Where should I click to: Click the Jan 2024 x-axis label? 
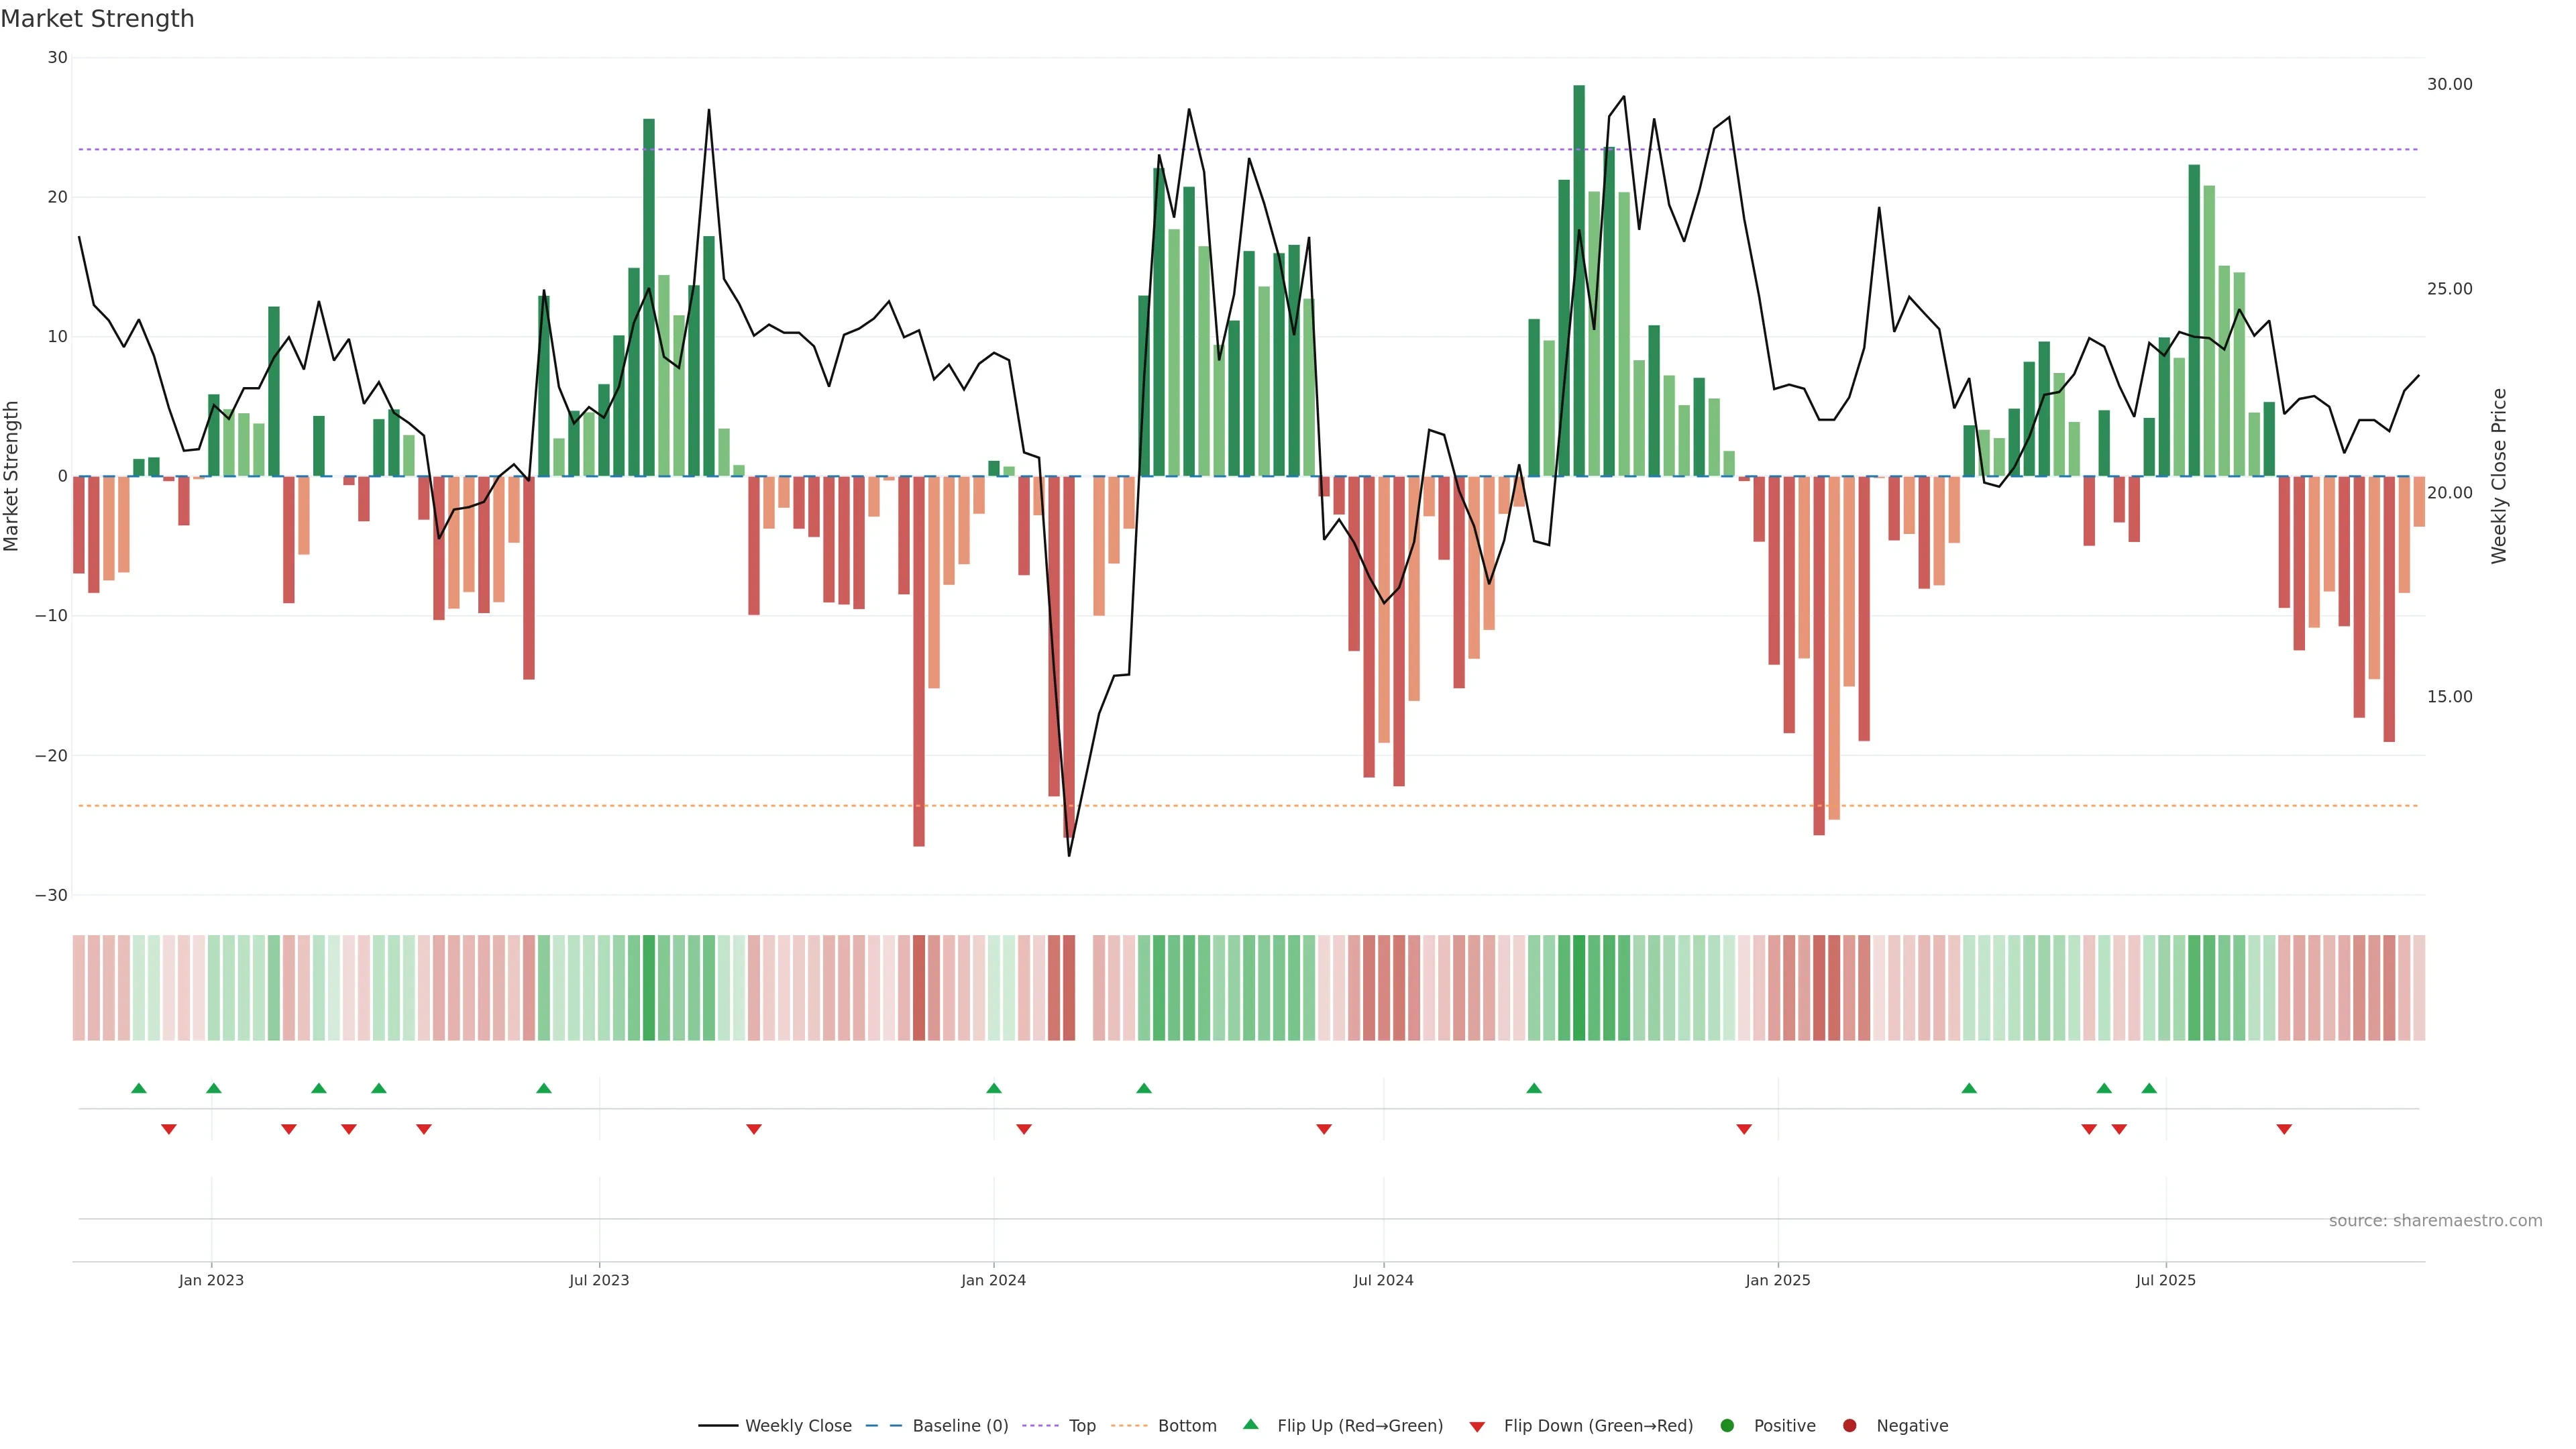click(993, 1280)
